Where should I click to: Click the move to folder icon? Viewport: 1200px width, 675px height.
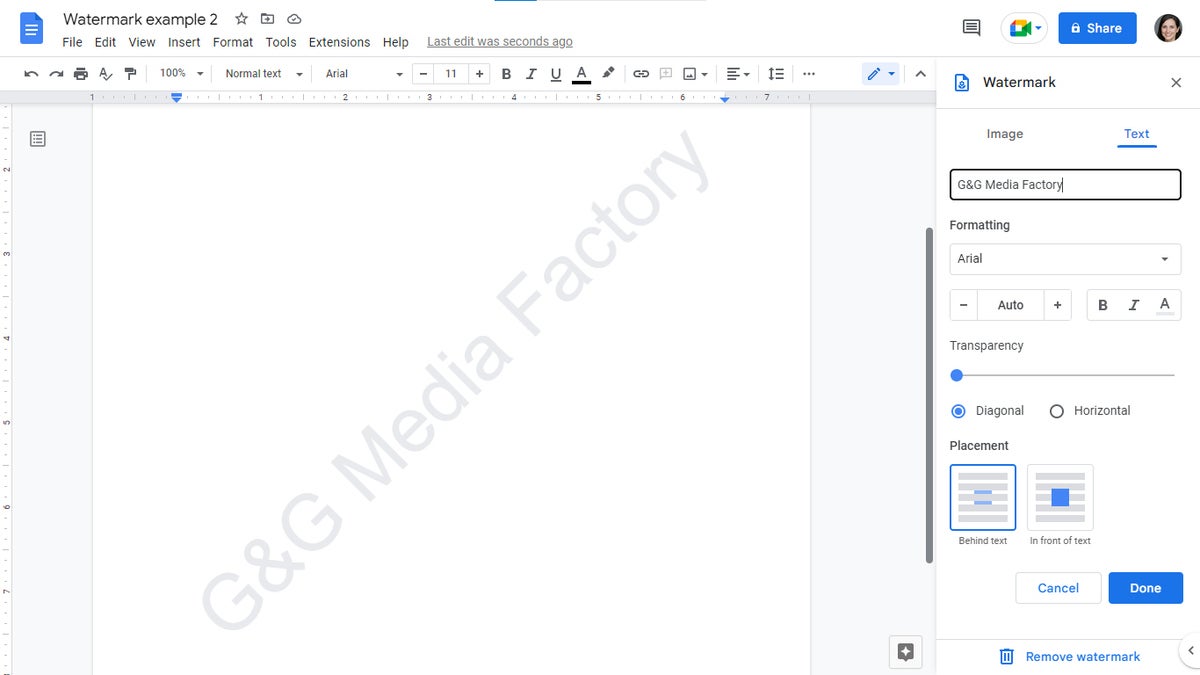click(267, 19)
